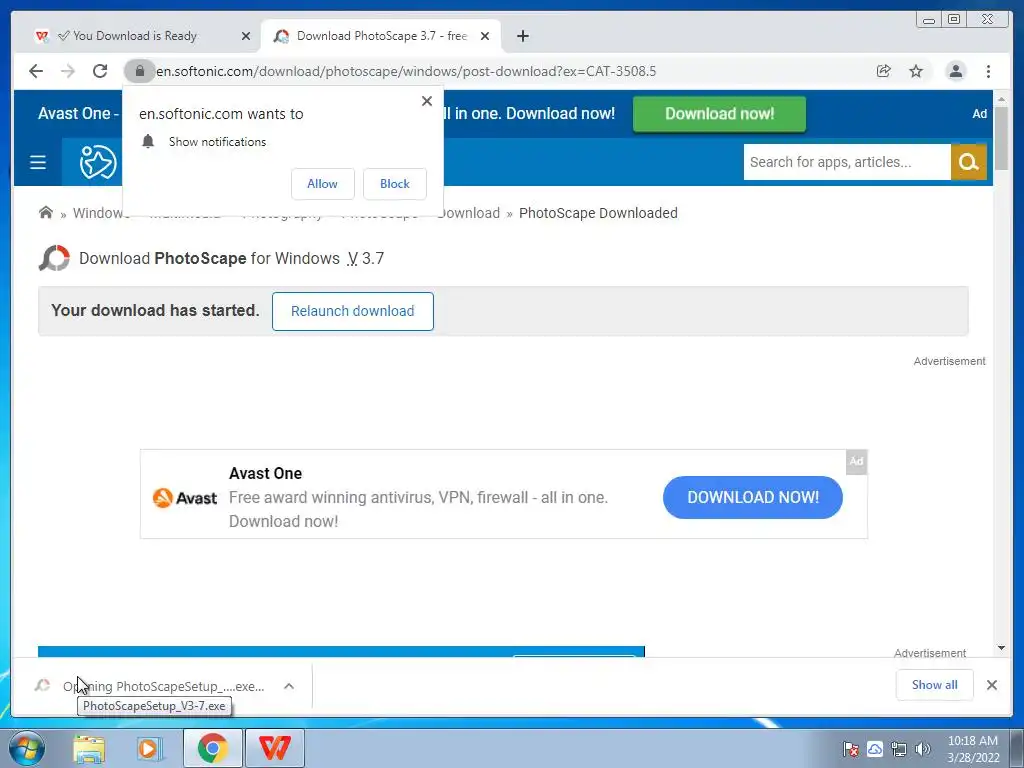Open WPS Office from the taskbar
This screenshot has height=768, width=1024.
pyautogui.click(x=274, y=748)
